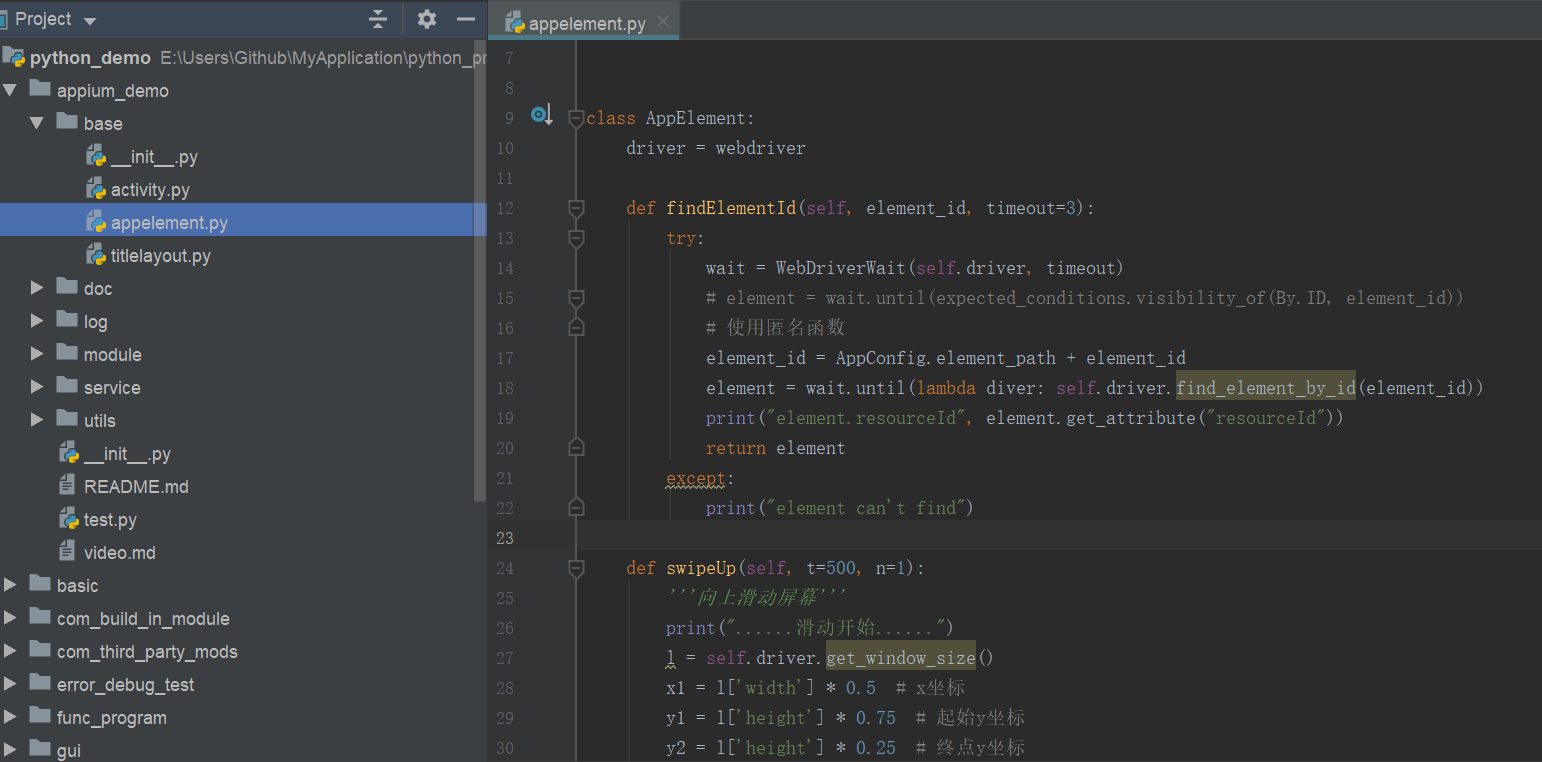Viewport: 1542px width, 762px height.
Task: Expand the log folder
Action: click(x=37, y=321)
